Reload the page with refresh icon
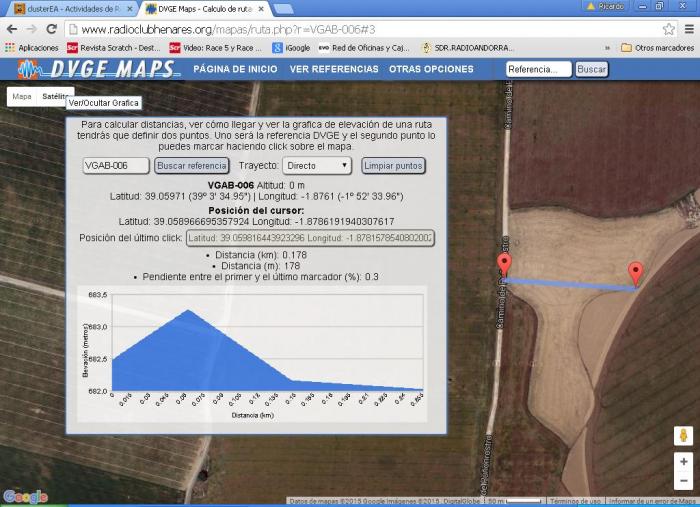This screenshot has width=700, height=507. 51,29
